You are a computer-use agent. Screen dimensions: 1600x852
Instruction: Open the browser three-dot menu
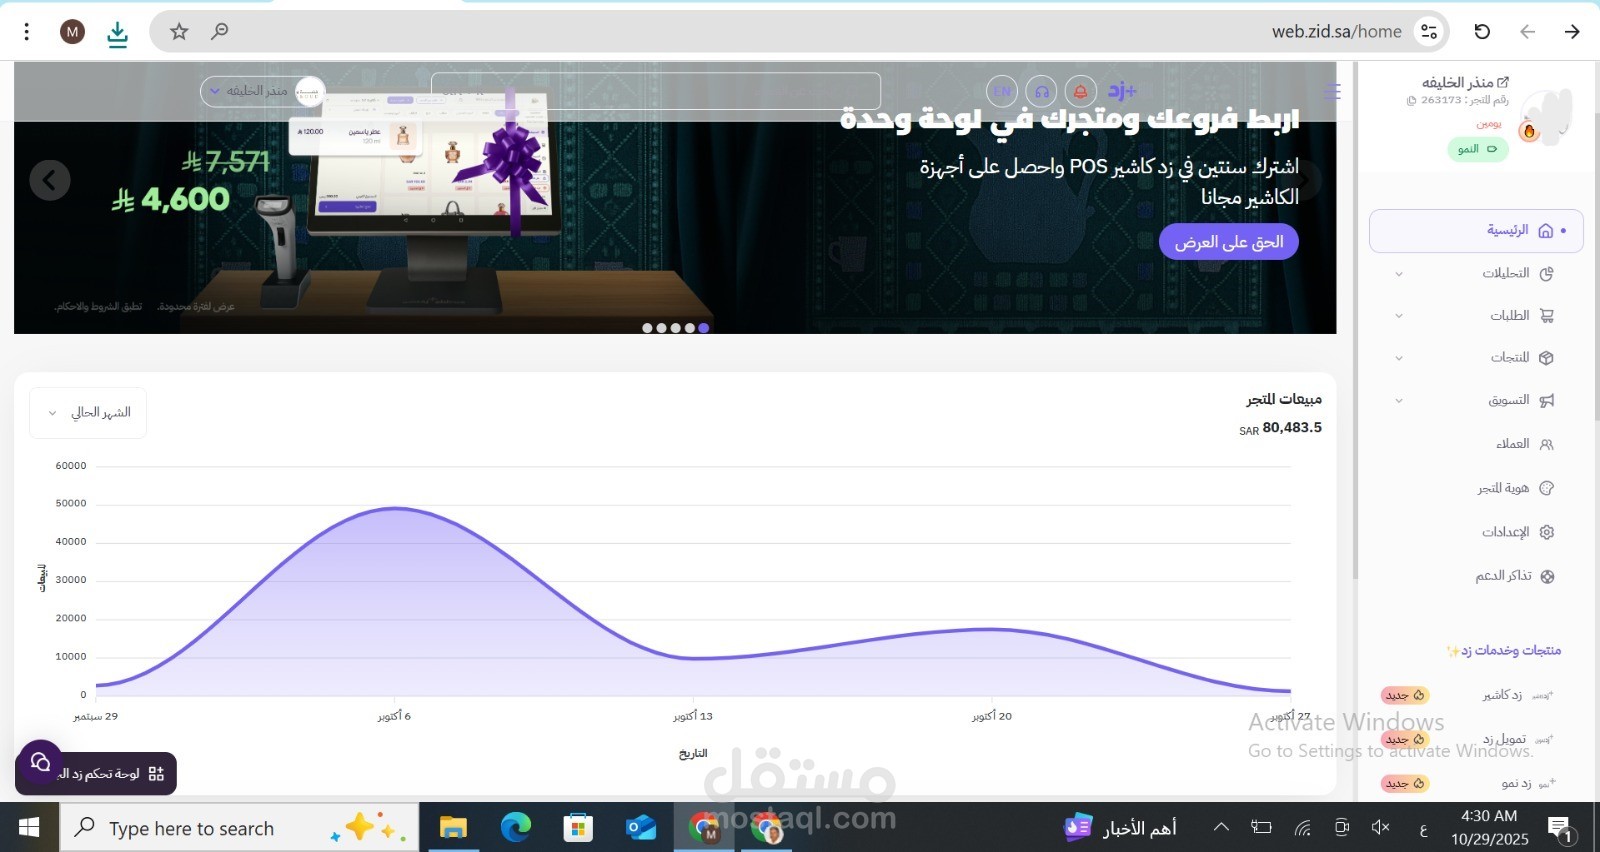[x=27, y=32]
